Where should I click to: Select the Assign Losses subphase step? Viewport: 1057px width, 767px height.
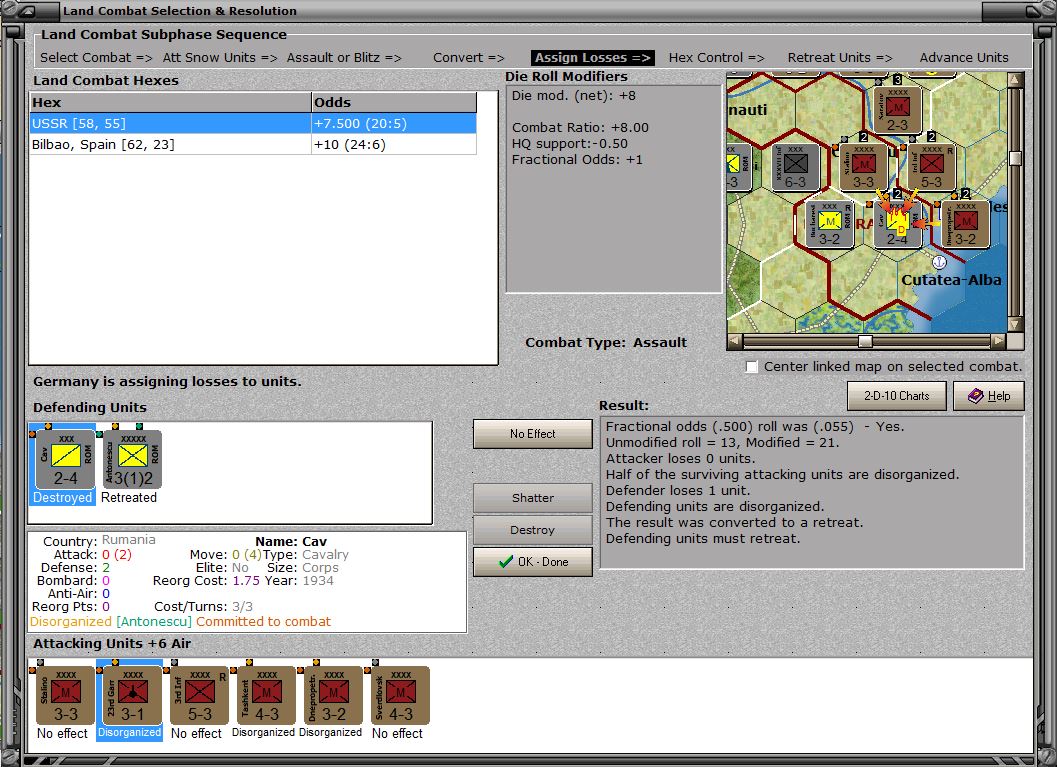tap(593, 57)
